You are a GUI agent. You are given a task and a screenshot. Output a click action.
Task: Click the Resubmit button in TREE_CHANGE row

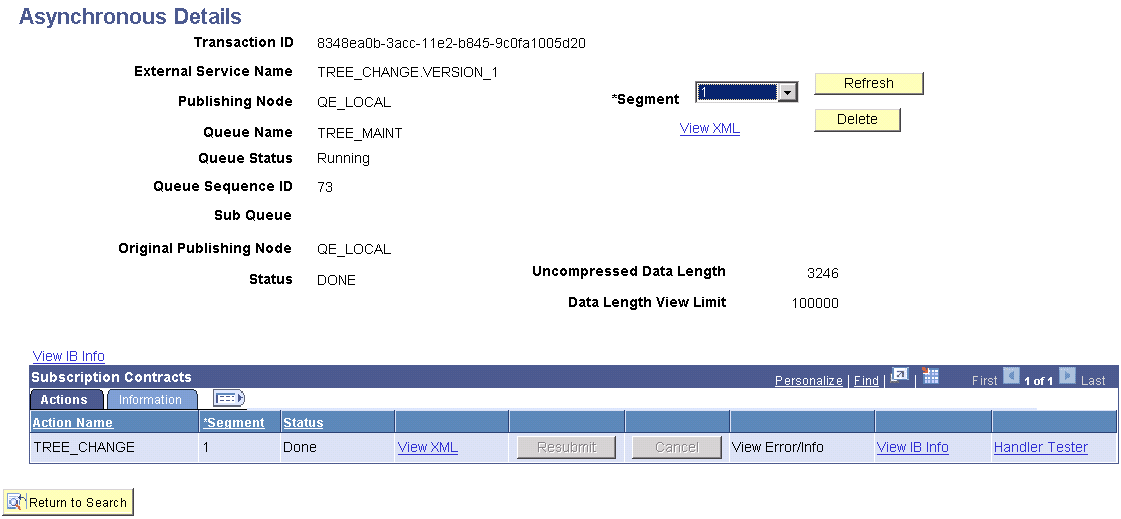[566, 448]
